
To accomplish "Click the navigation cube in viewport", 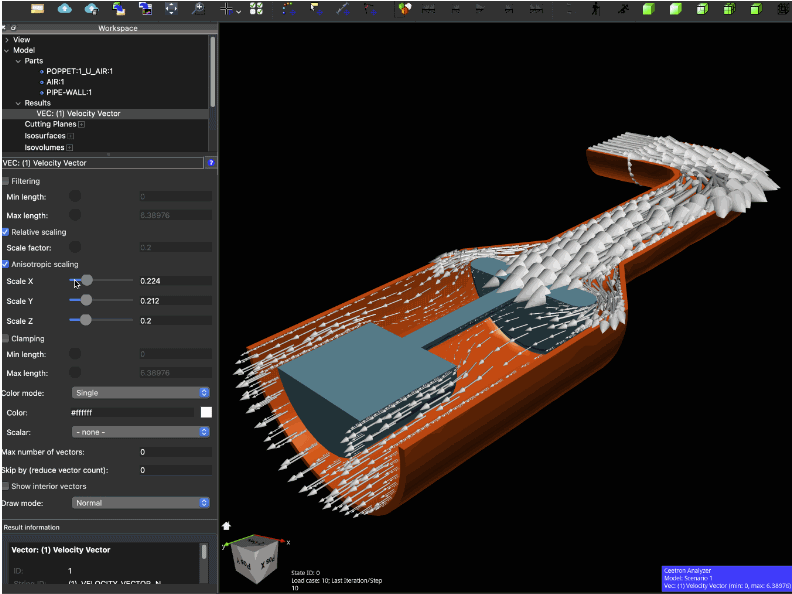I will coord(255,560).
